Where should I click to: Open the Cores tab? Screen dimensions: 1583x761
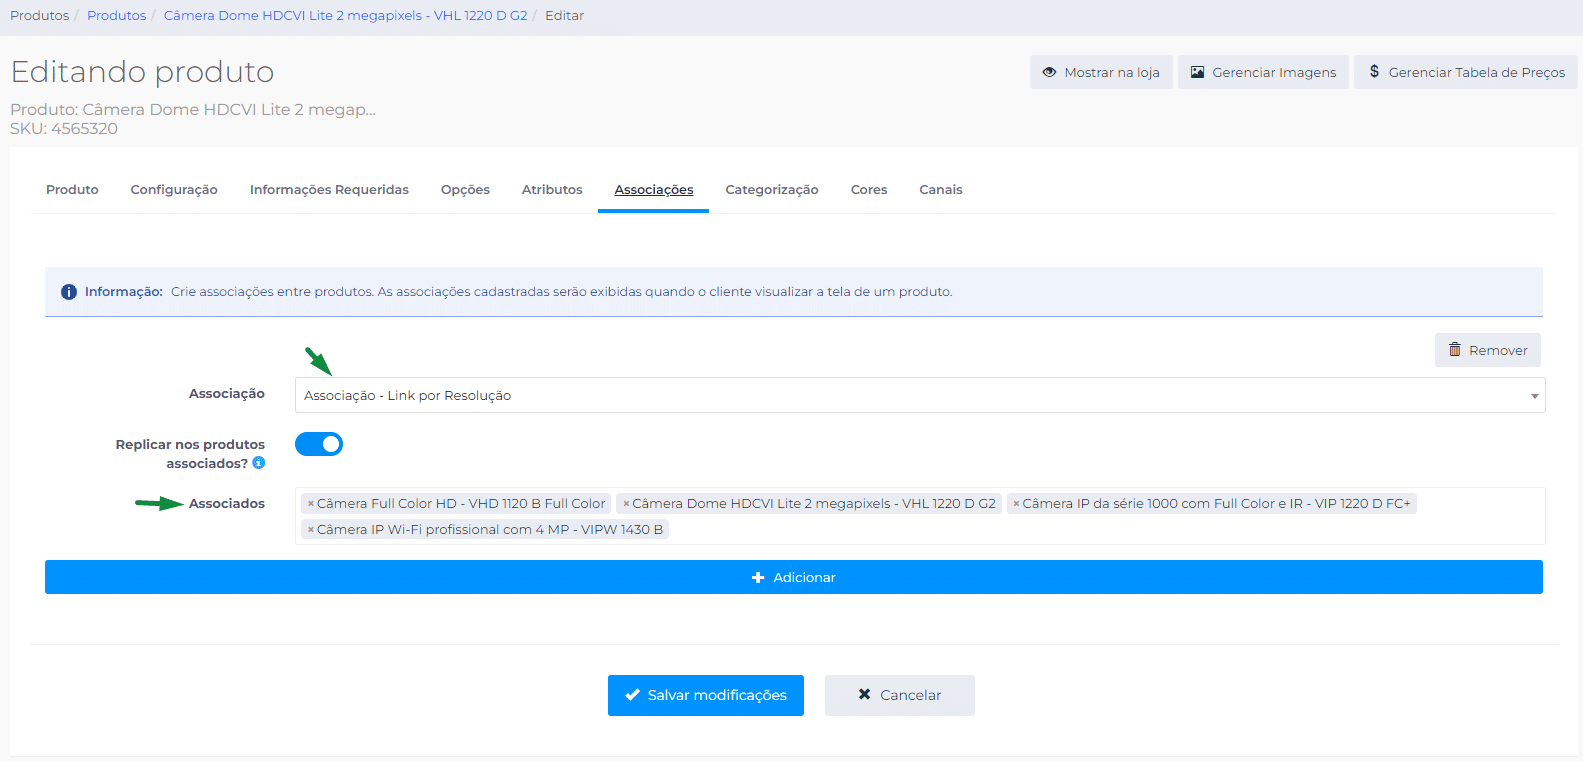point(869,190)
